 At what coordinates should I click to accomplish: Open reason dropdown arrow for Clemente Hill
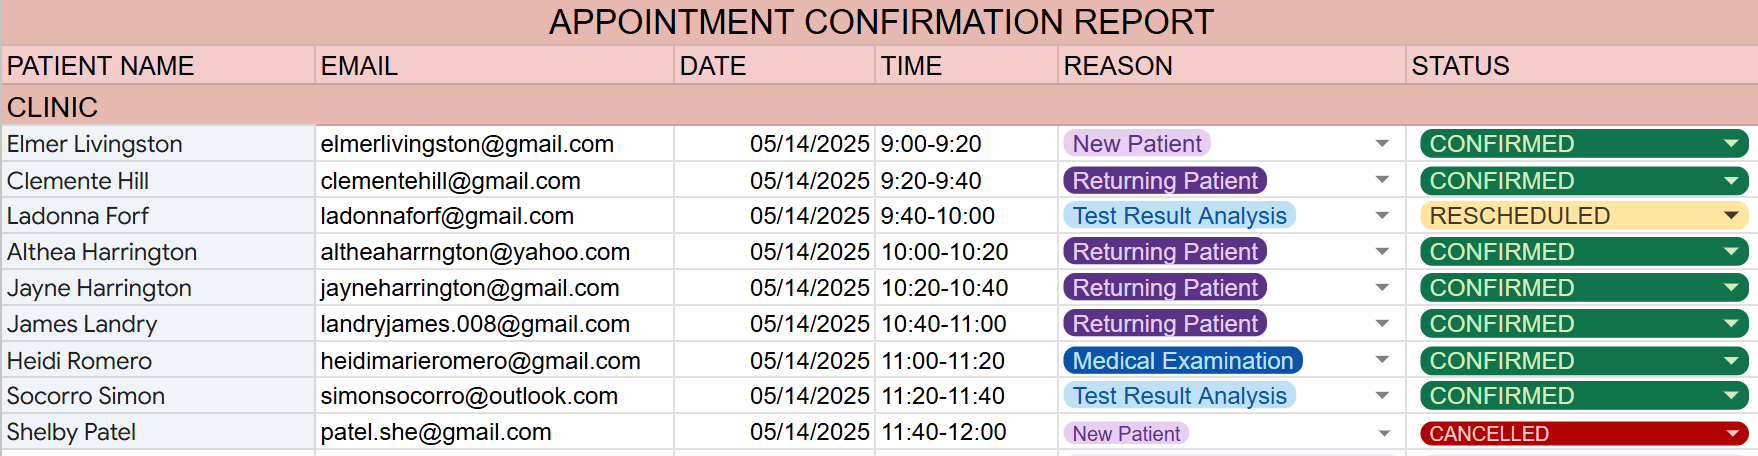[x=1382, y=181]
